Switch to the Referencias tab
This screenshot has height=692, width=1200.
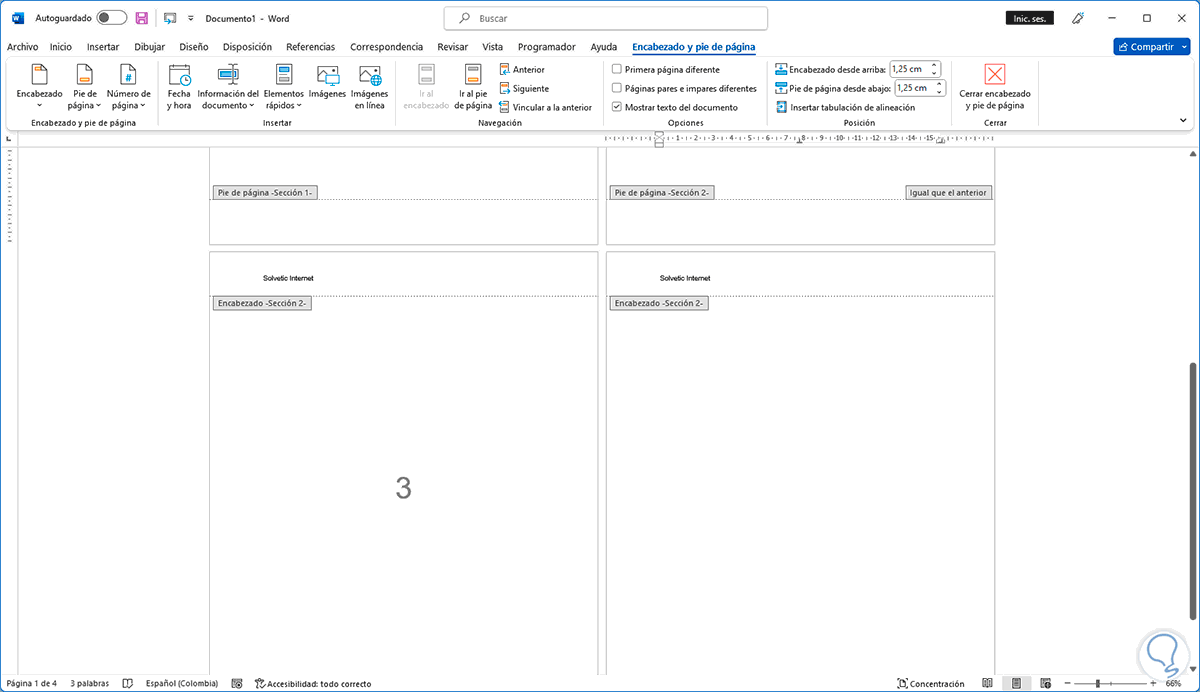pyautogui.click(x=311, y=47)
